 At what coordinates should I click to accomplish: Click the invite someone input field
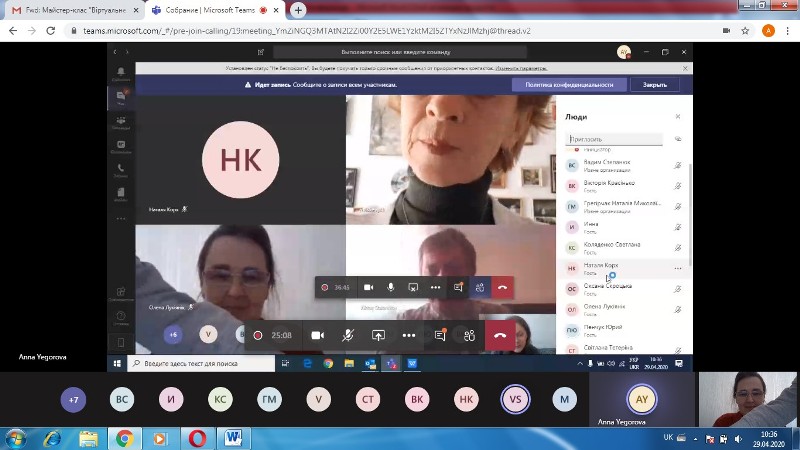click(616, 139)
